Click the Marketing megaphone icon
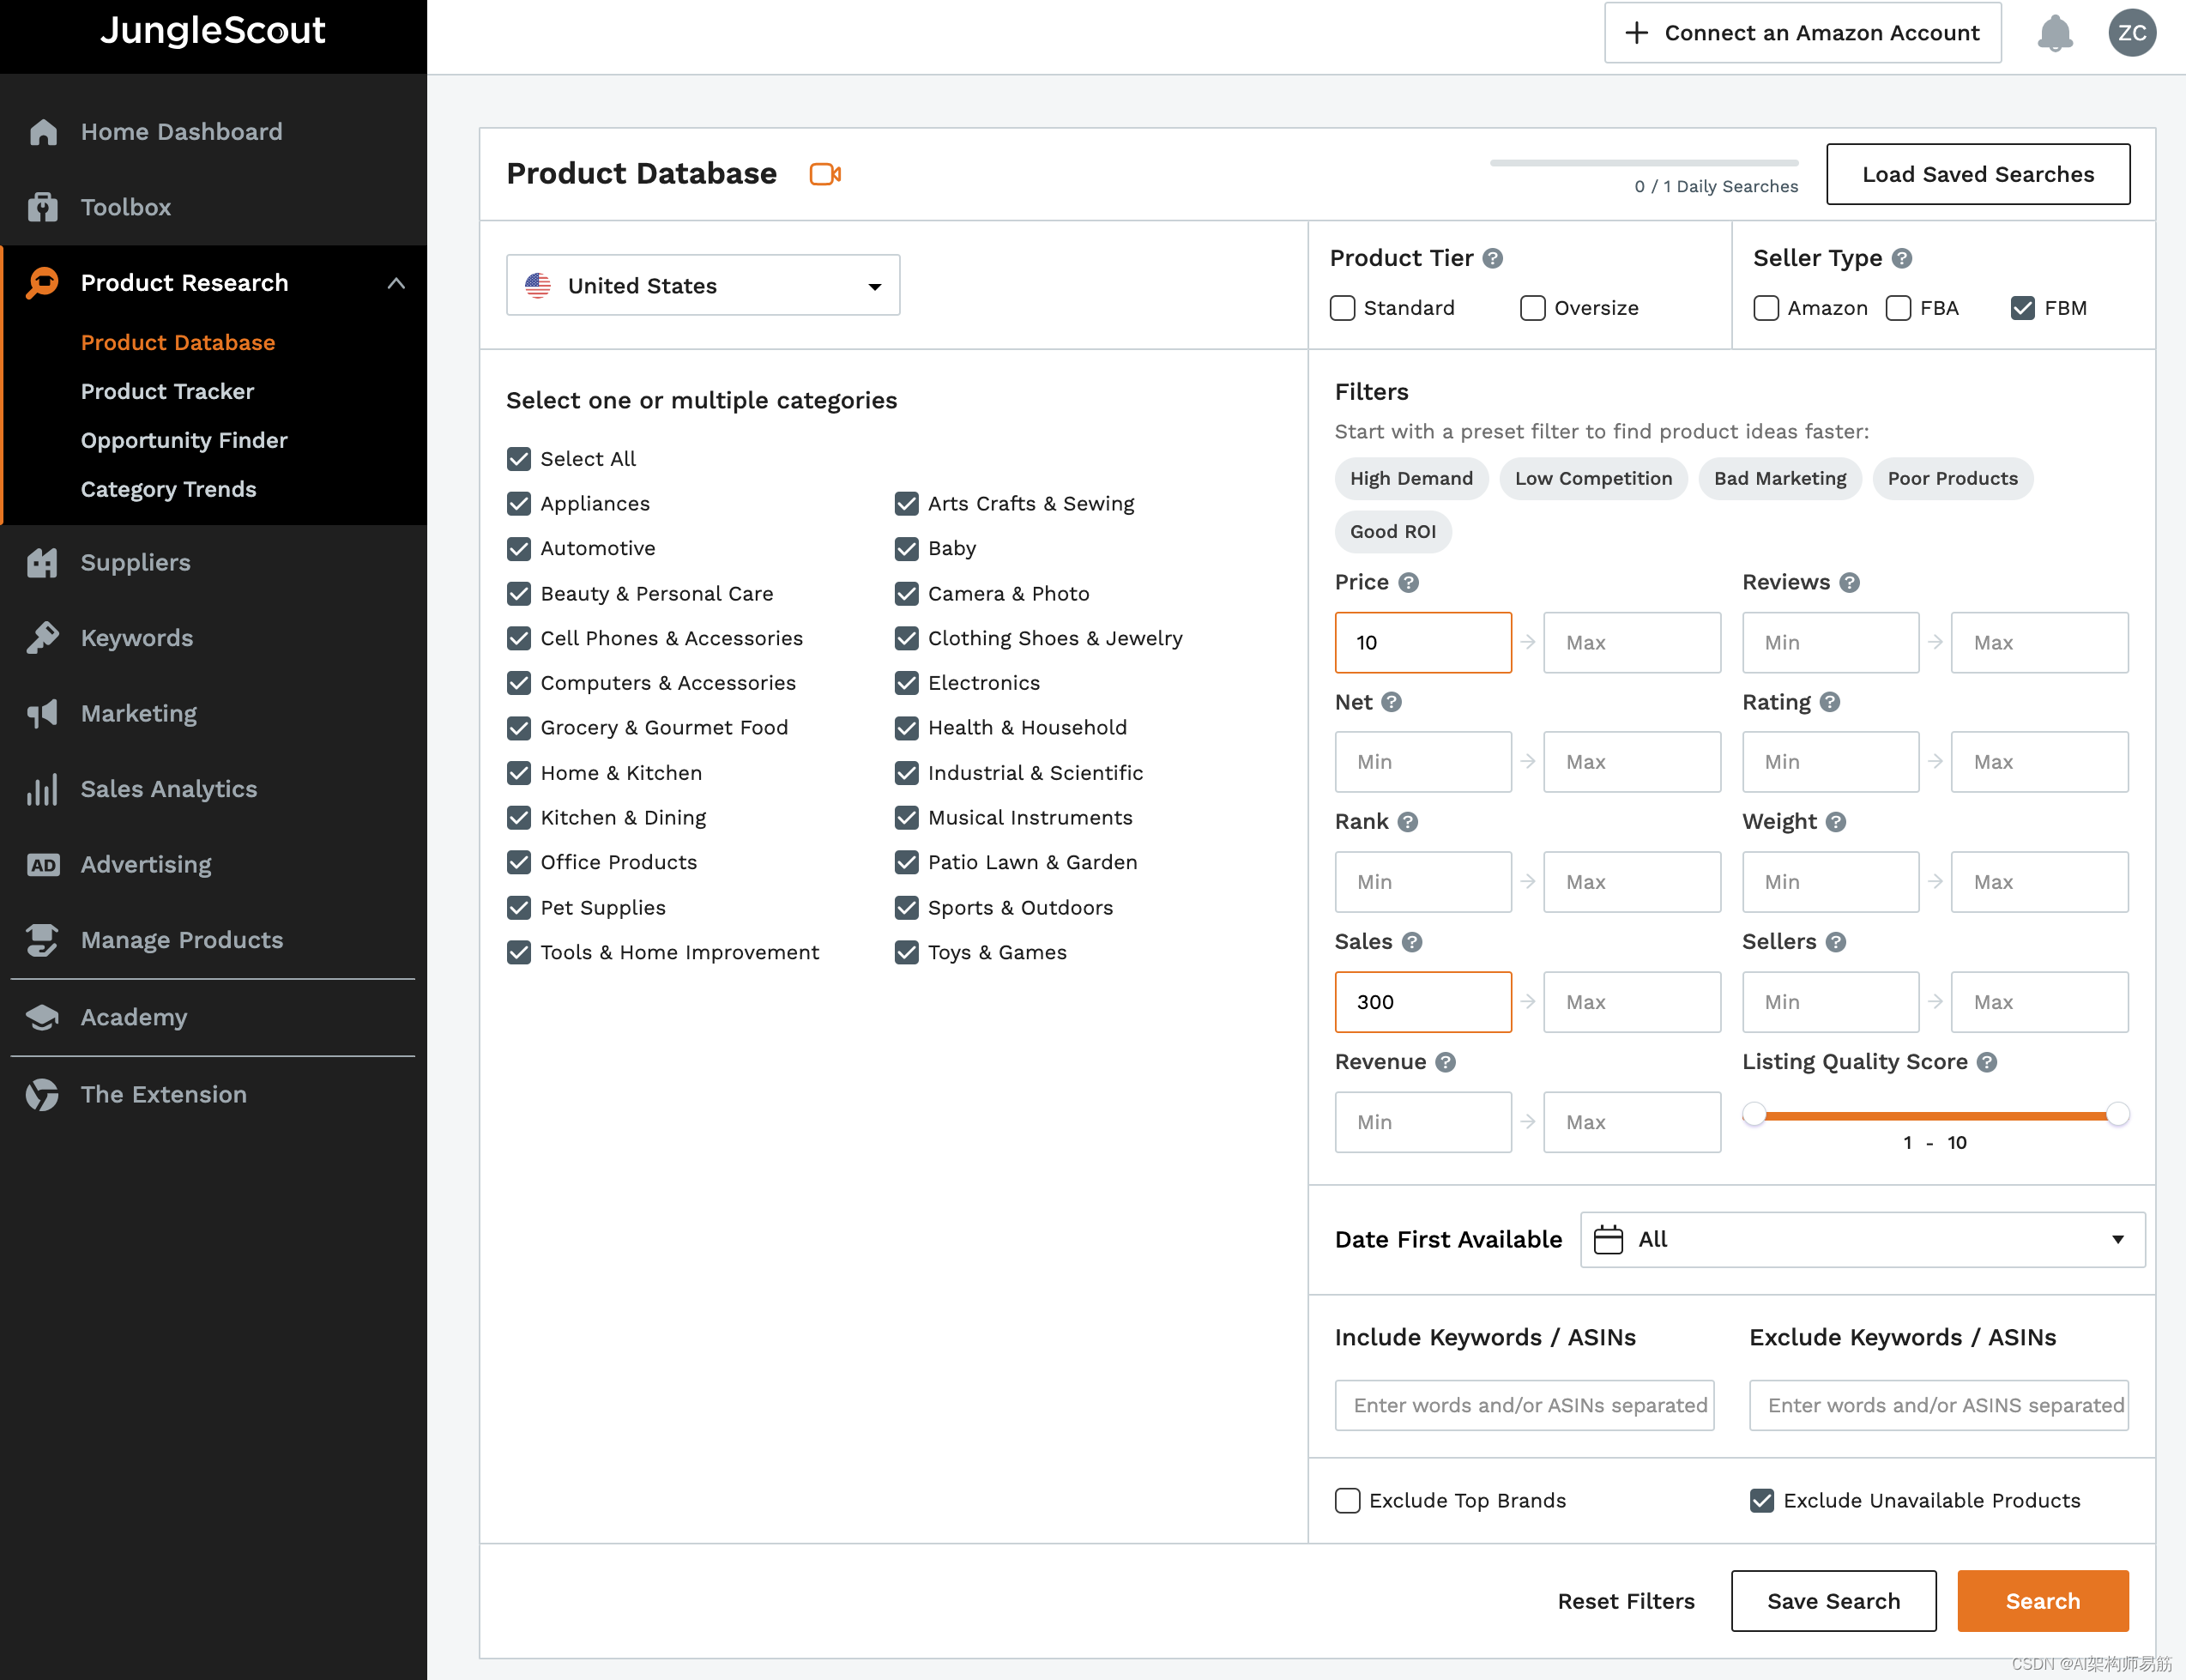2186x1680 pixels. point(43,714)
